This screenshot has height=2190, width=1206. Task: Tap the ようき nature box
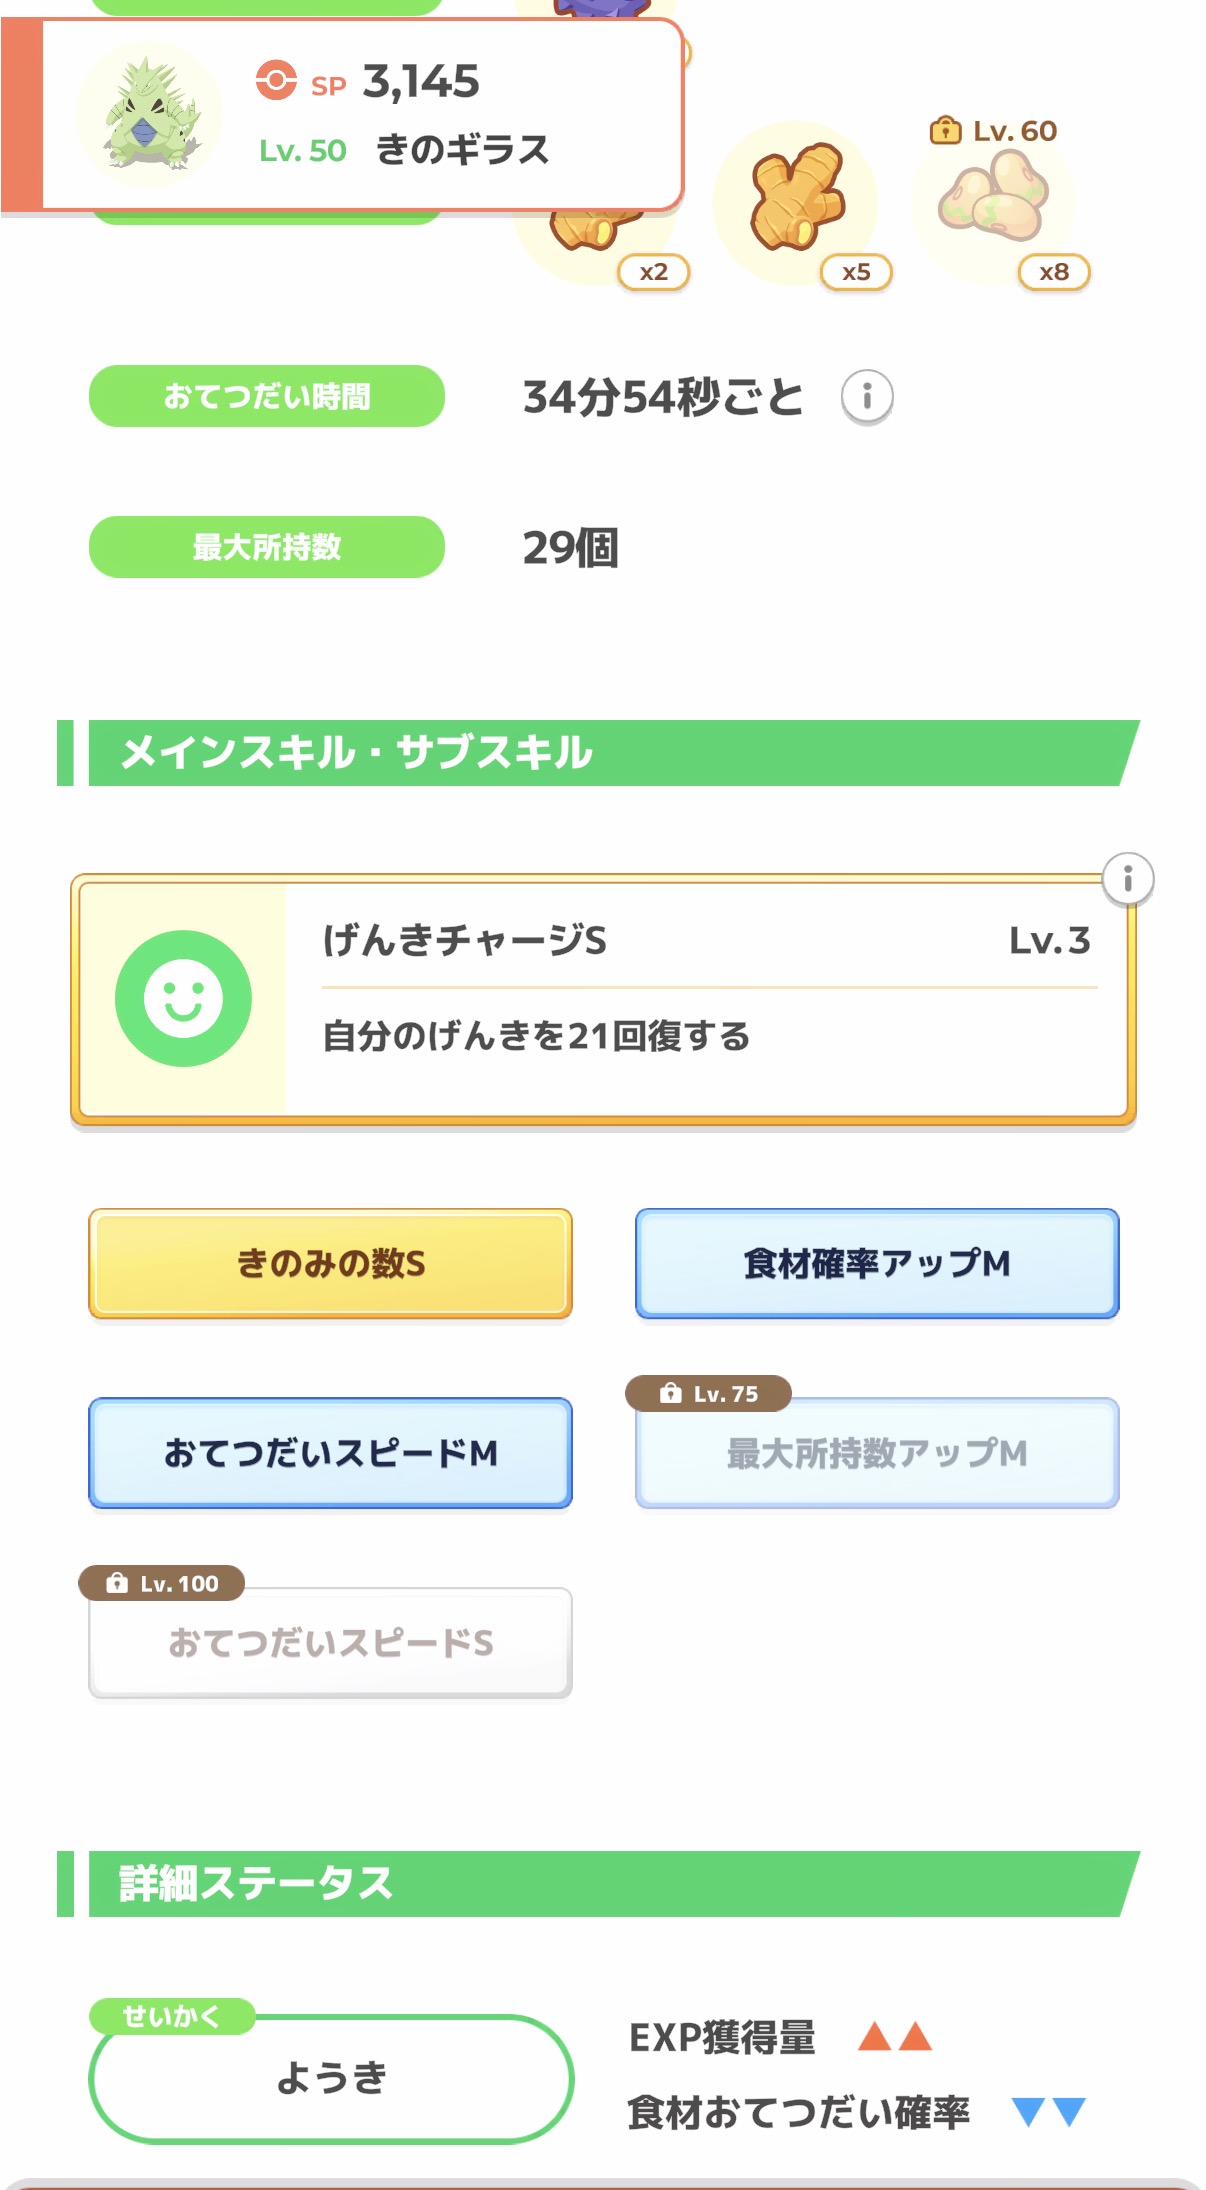click(x=331, y=2078)
